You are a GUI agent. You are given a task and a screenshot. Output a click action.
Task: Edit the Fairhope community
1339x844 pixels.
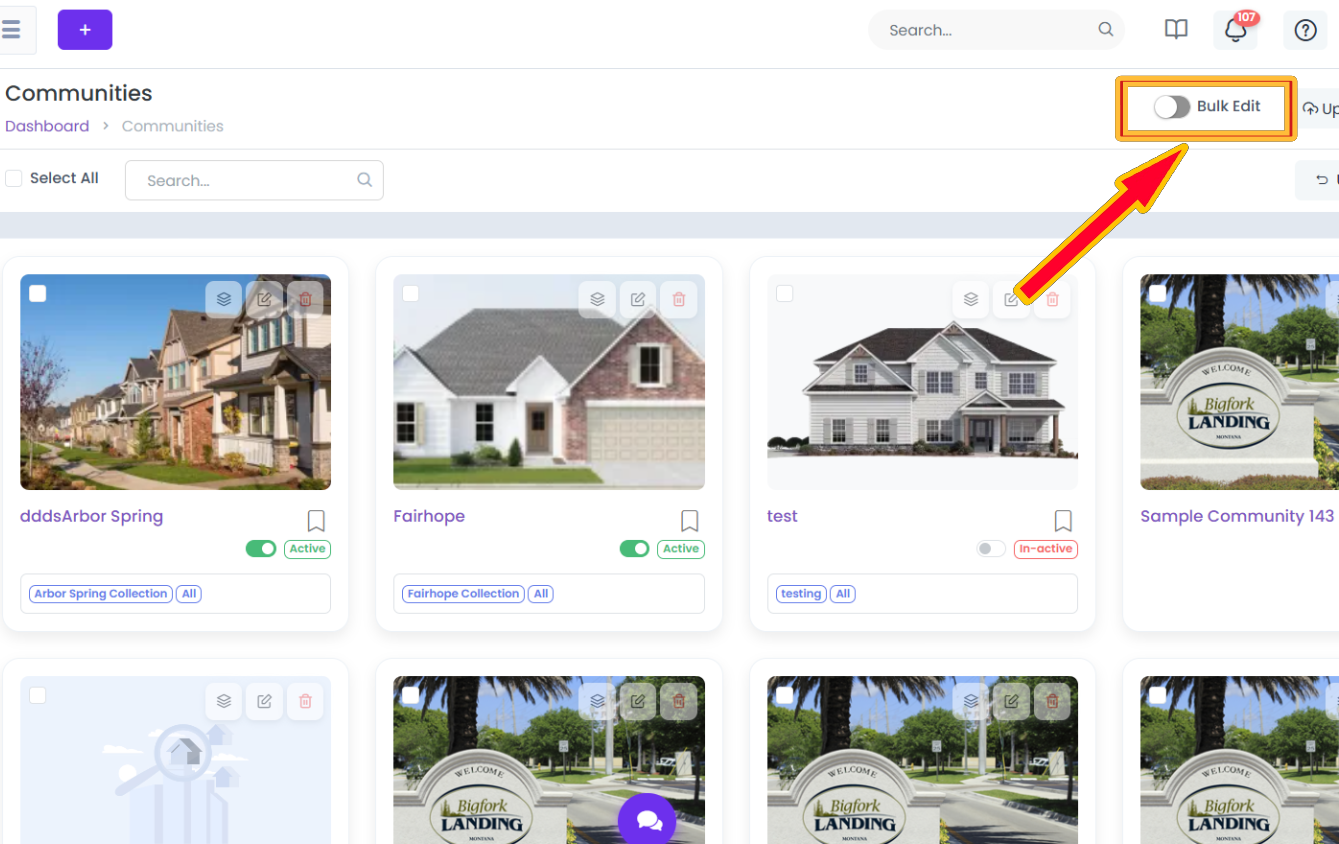click(638, 299)
